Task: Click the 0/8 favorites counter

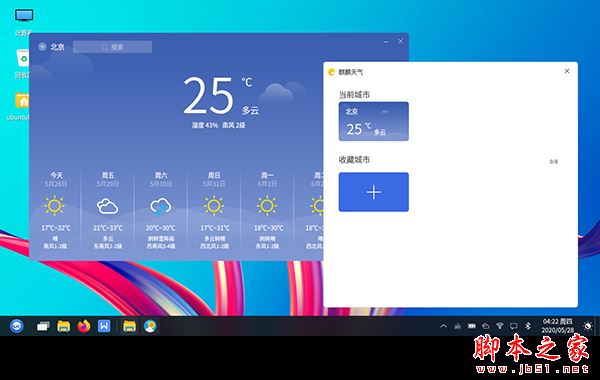Action: coord(554,161)
